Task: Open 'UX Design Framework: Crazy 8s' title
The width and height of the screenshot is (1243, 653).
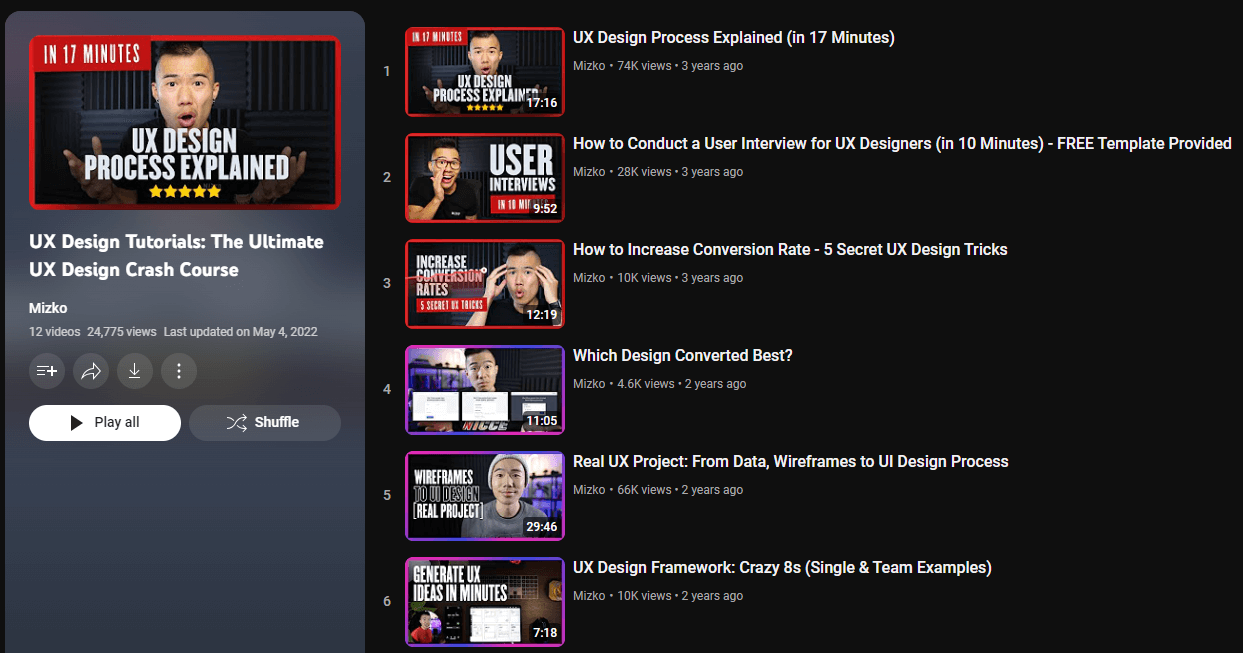Action: (781, 568)
